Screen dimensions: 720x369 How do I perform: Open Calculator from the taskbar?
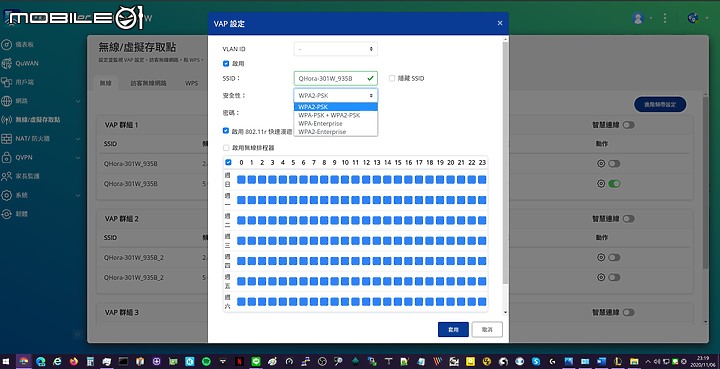pos(90,362)
